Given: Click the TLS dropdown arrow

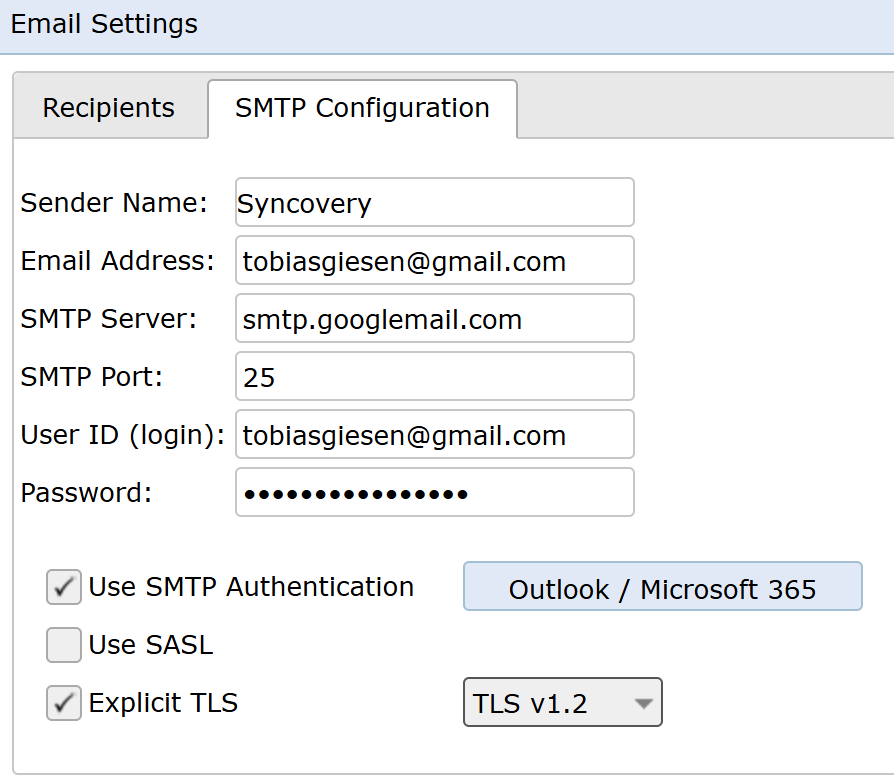Looking at the screenshot, I should coord(641,702).
